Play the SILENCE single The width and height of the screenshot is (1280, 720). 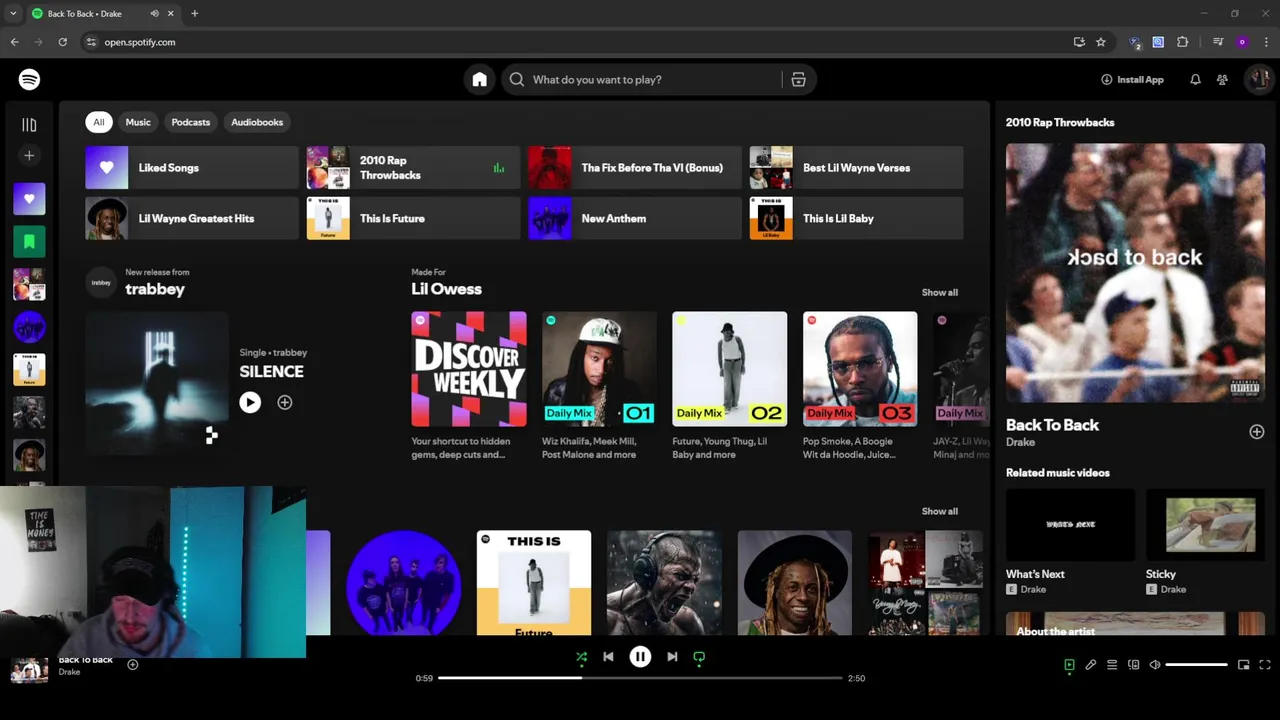(250, 402)
